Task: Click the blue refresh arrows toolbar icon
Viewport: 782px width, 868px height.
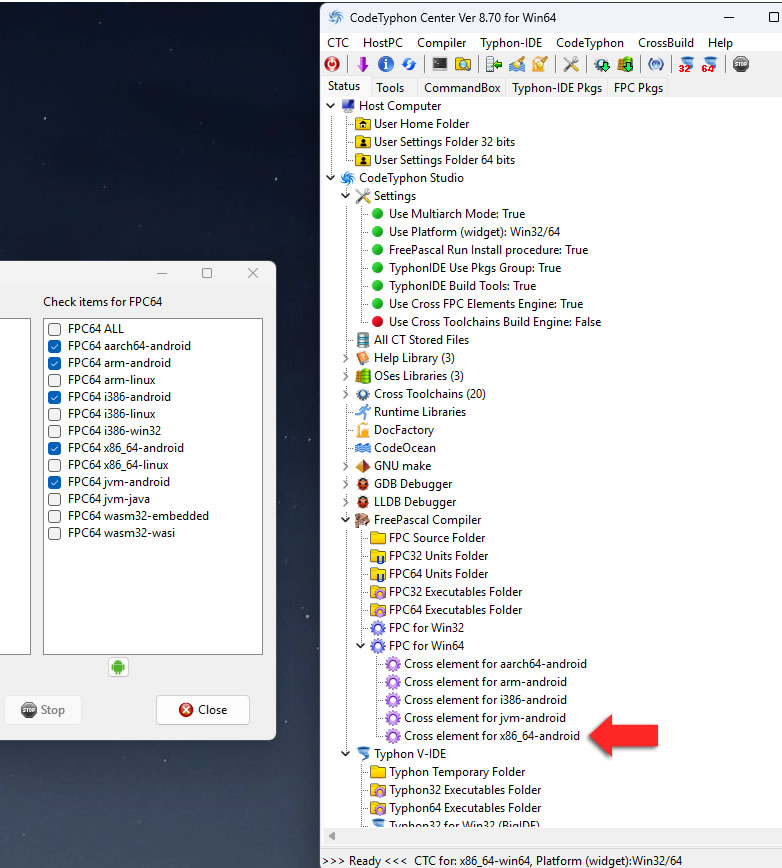Action: click(409, 64)
